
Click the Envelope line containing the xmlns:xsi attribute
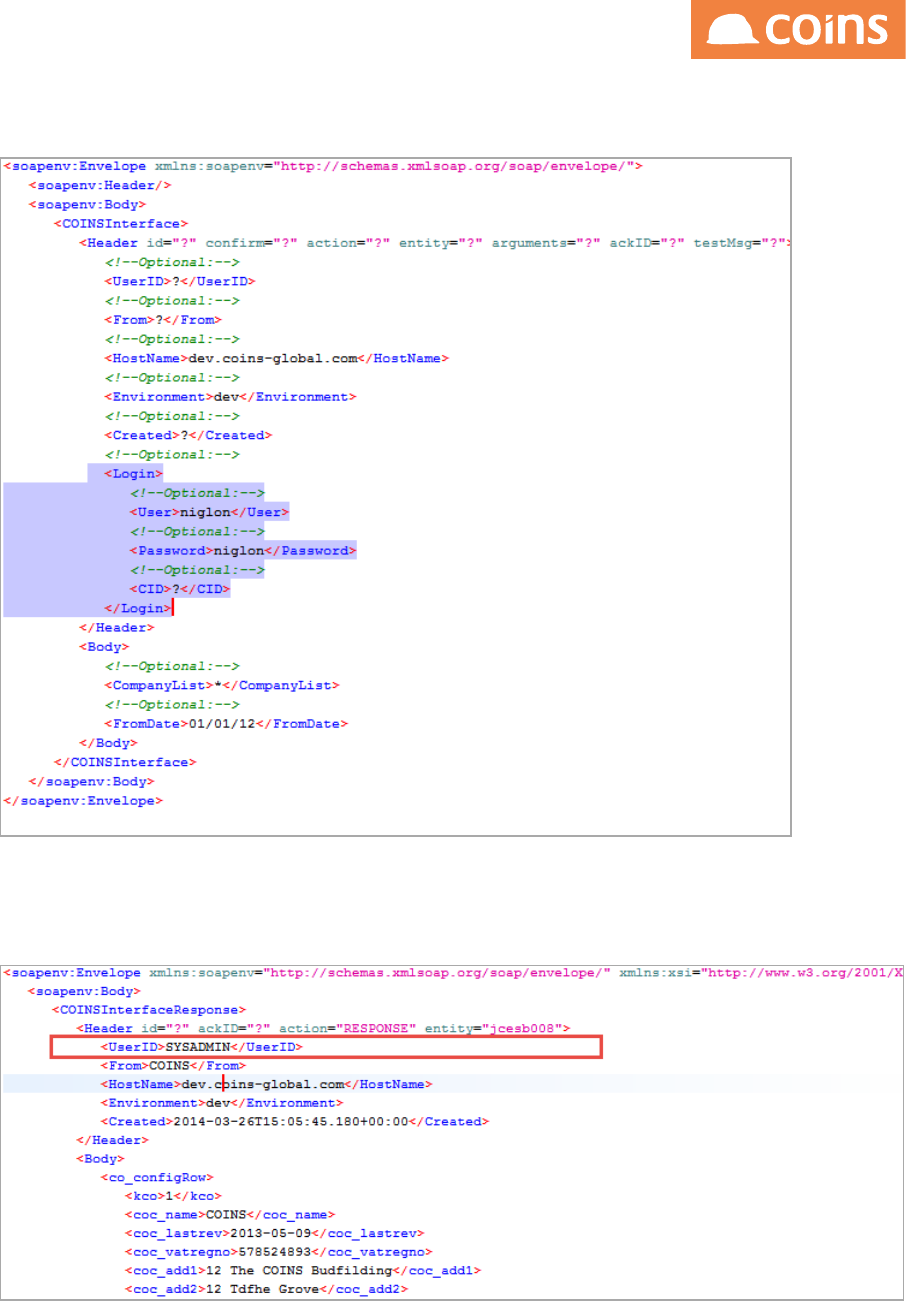point(454,972)
